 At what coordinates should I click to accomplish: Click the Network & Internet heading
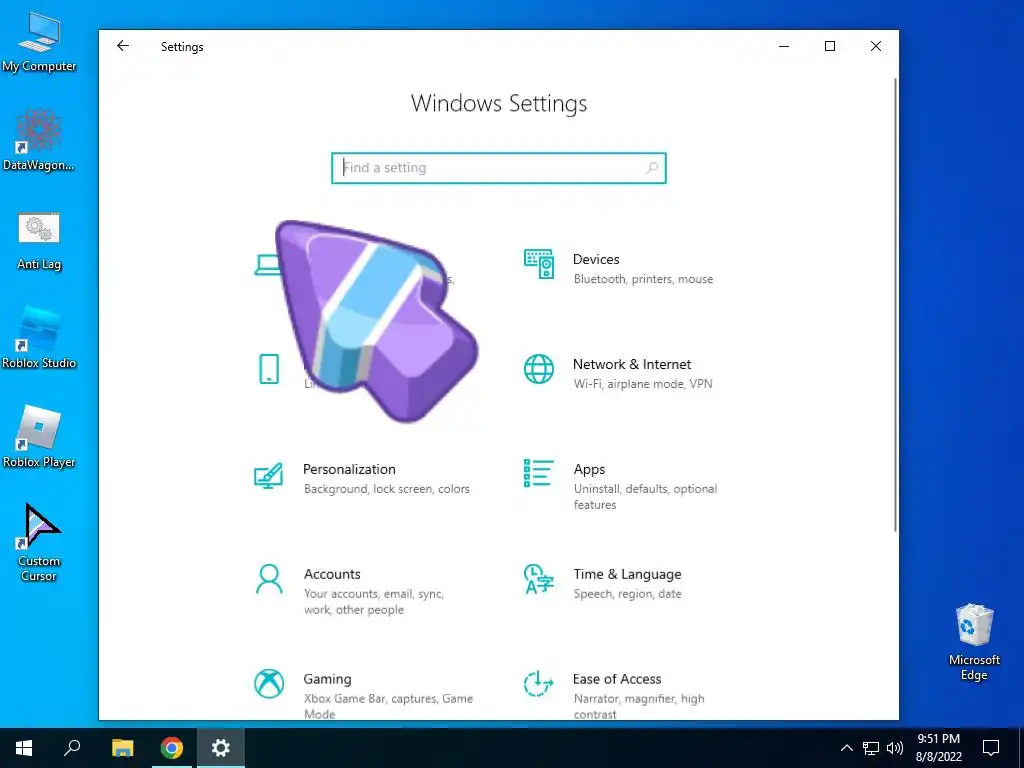(632, 364)
